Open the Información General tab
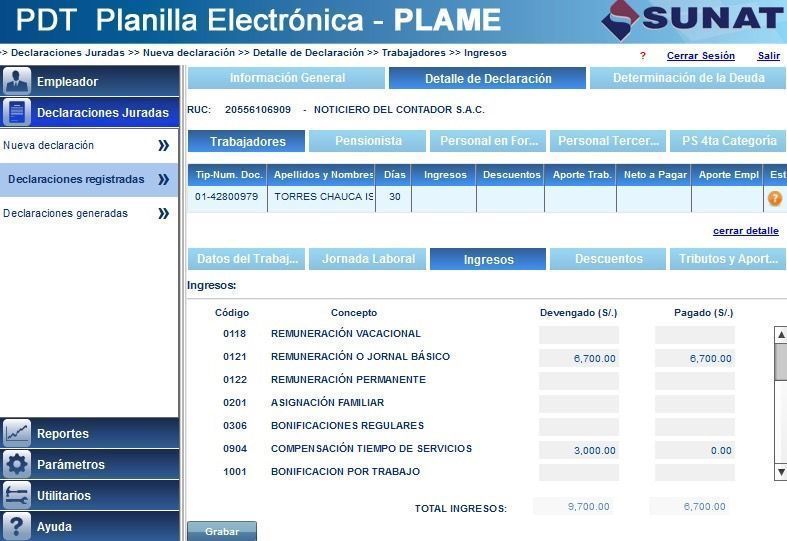787x541 pixels. pyautogui.click(x=287, y=78)
